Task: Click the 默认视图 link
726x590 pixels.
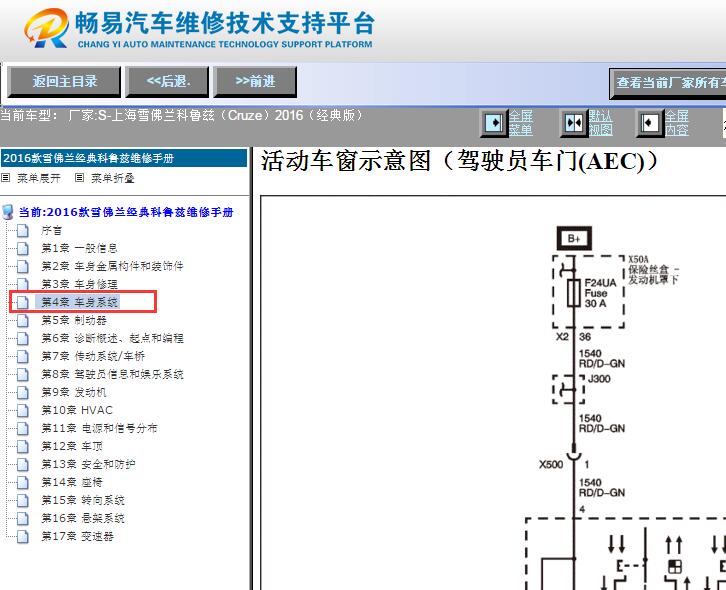Action: click(601, 123)
